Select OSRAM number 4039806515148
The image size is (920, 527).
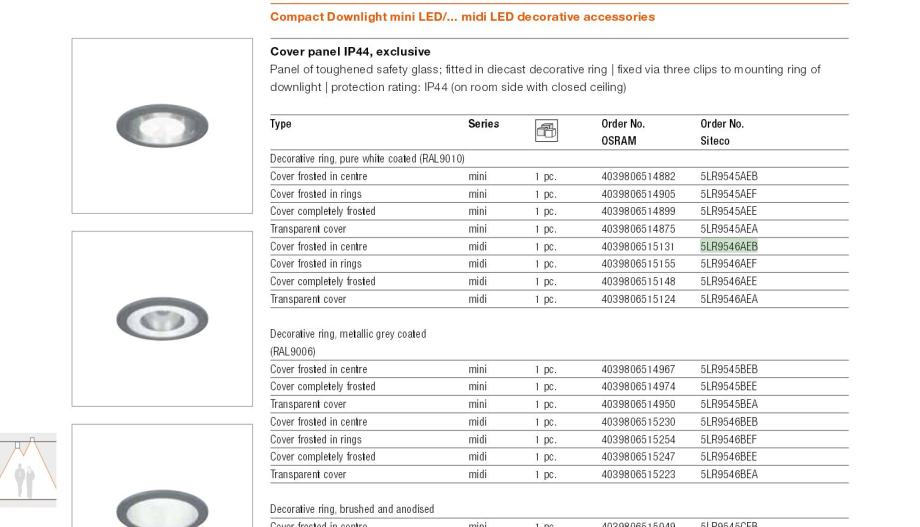[x=638, y=282]
